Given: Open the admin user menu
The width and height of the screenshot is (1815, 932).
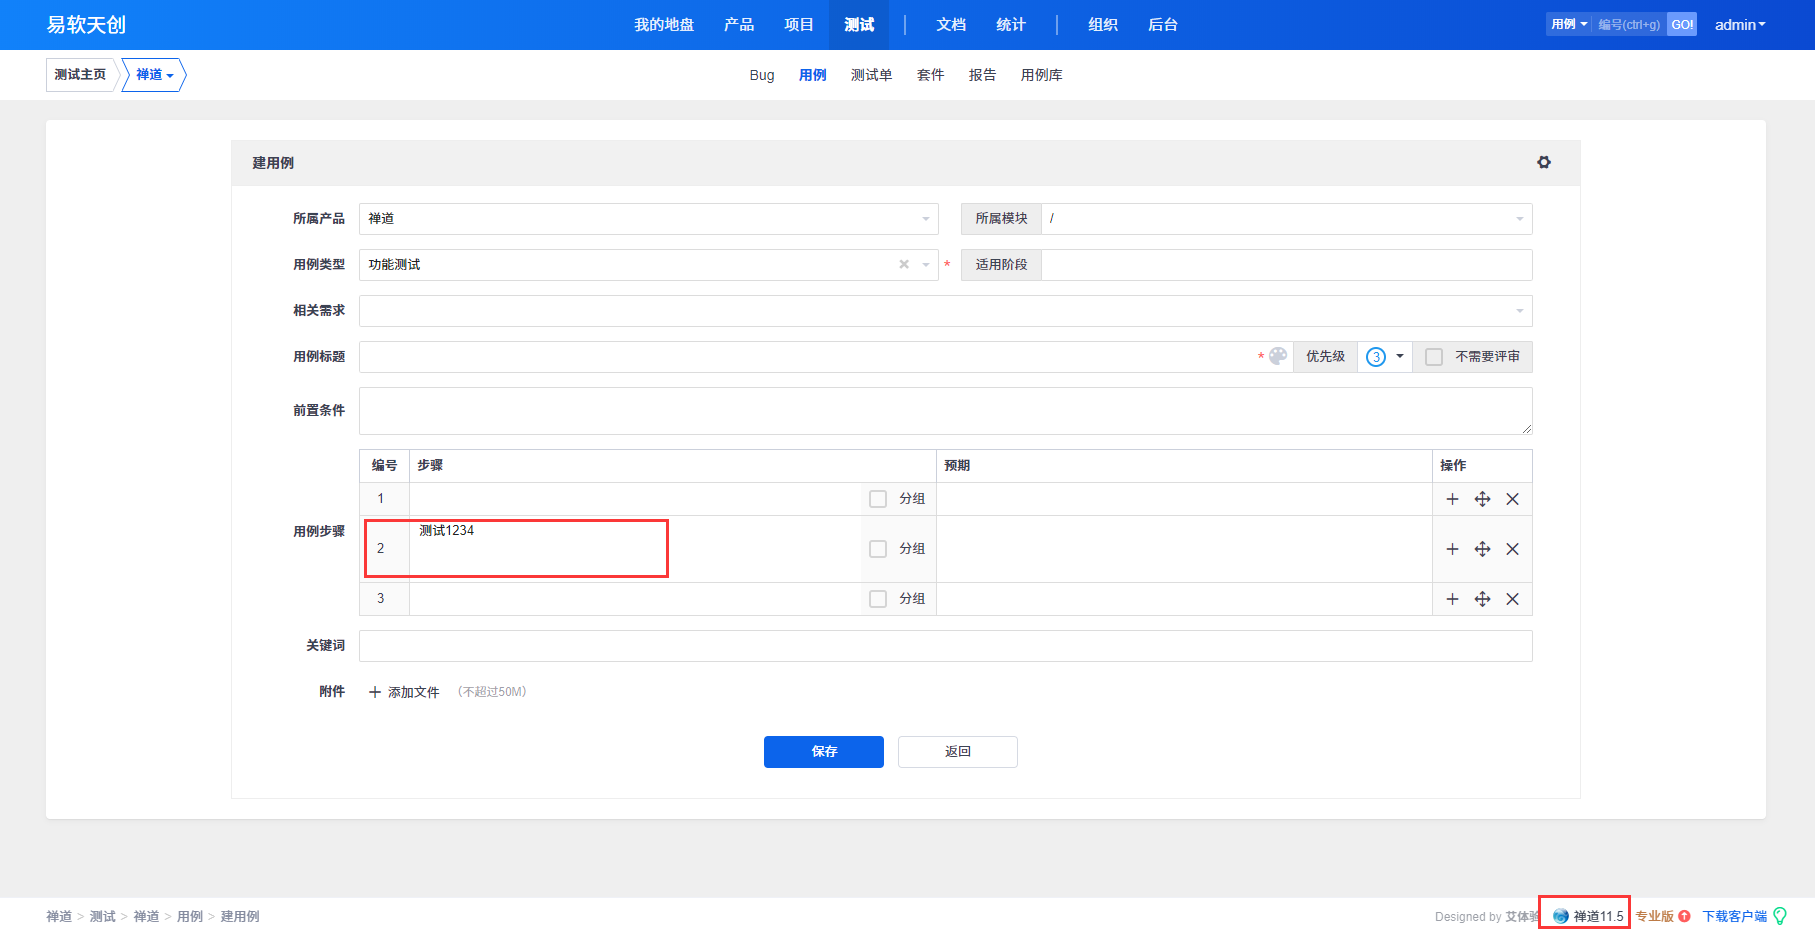Looking at the screenshot, I should (x=1740, y=25).
